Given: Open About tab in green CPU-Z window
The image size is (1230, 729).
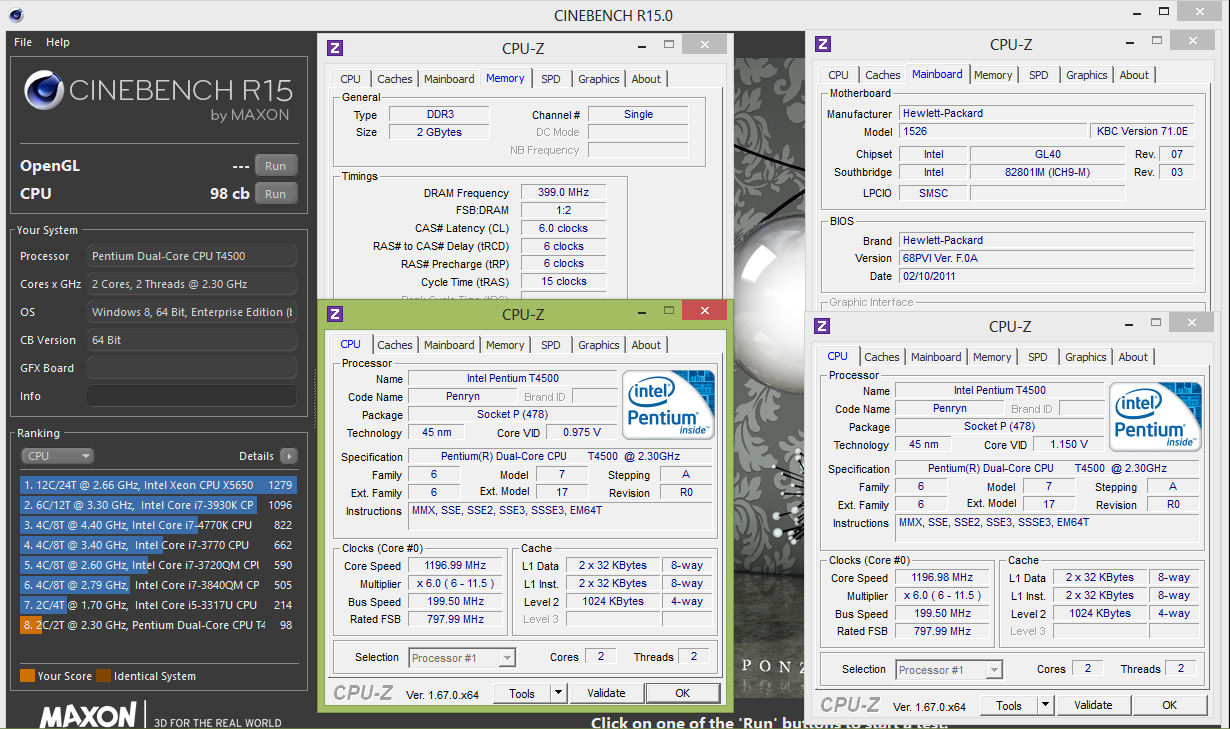Looking at the screenshot, I should 646,345.
